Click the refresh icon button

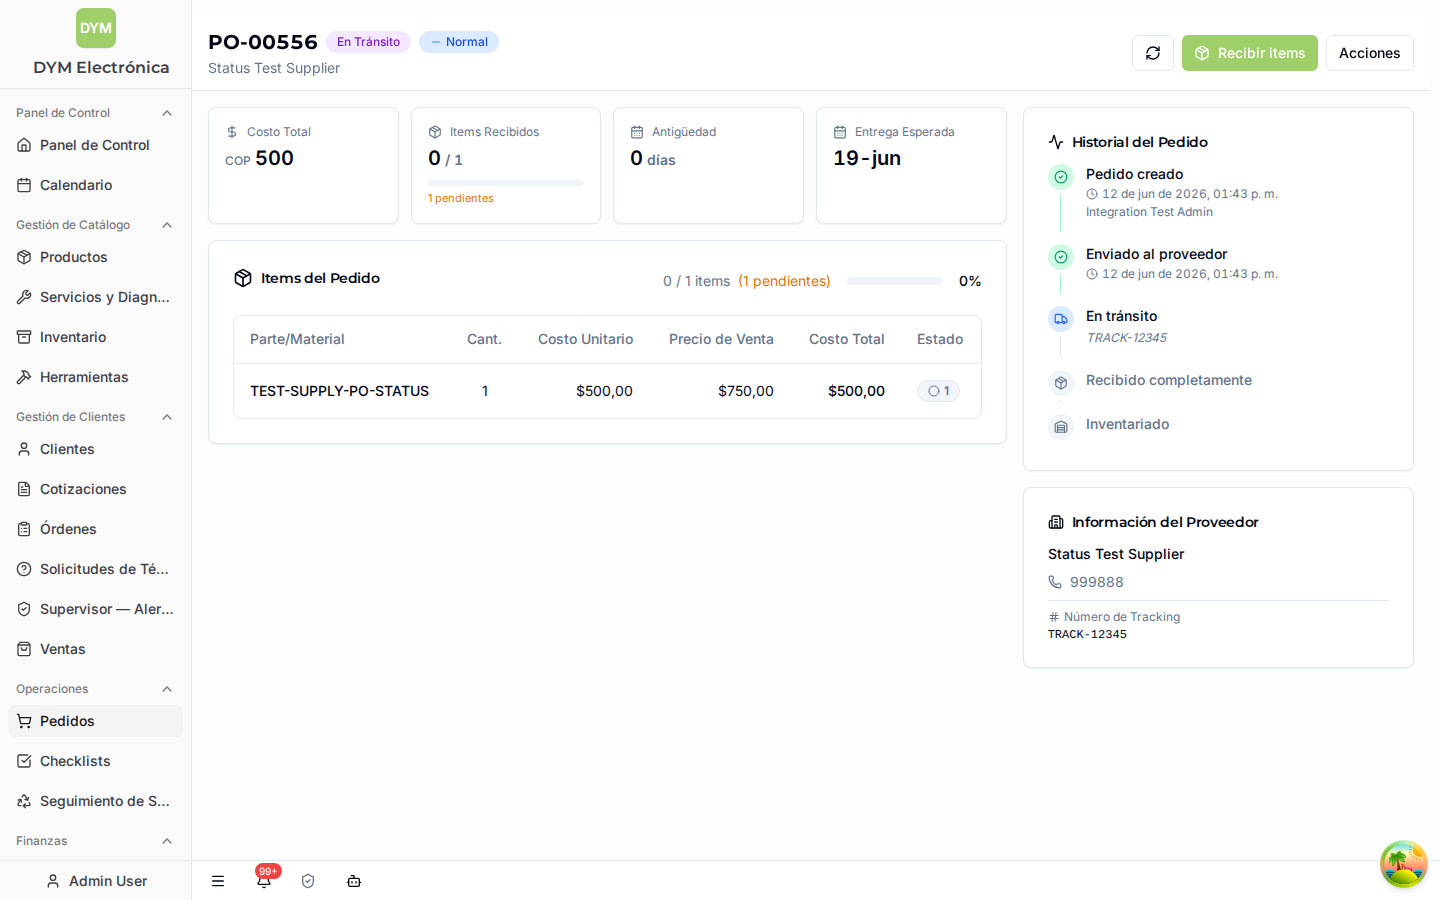(x=1153, y=53)
